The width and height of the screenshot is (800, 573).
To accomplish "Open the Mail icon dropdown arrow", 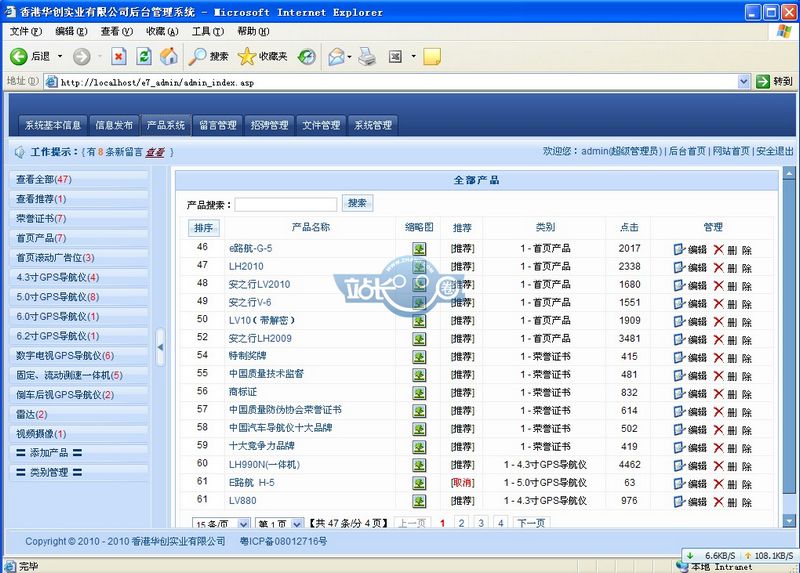I will (x=349, y=56).
